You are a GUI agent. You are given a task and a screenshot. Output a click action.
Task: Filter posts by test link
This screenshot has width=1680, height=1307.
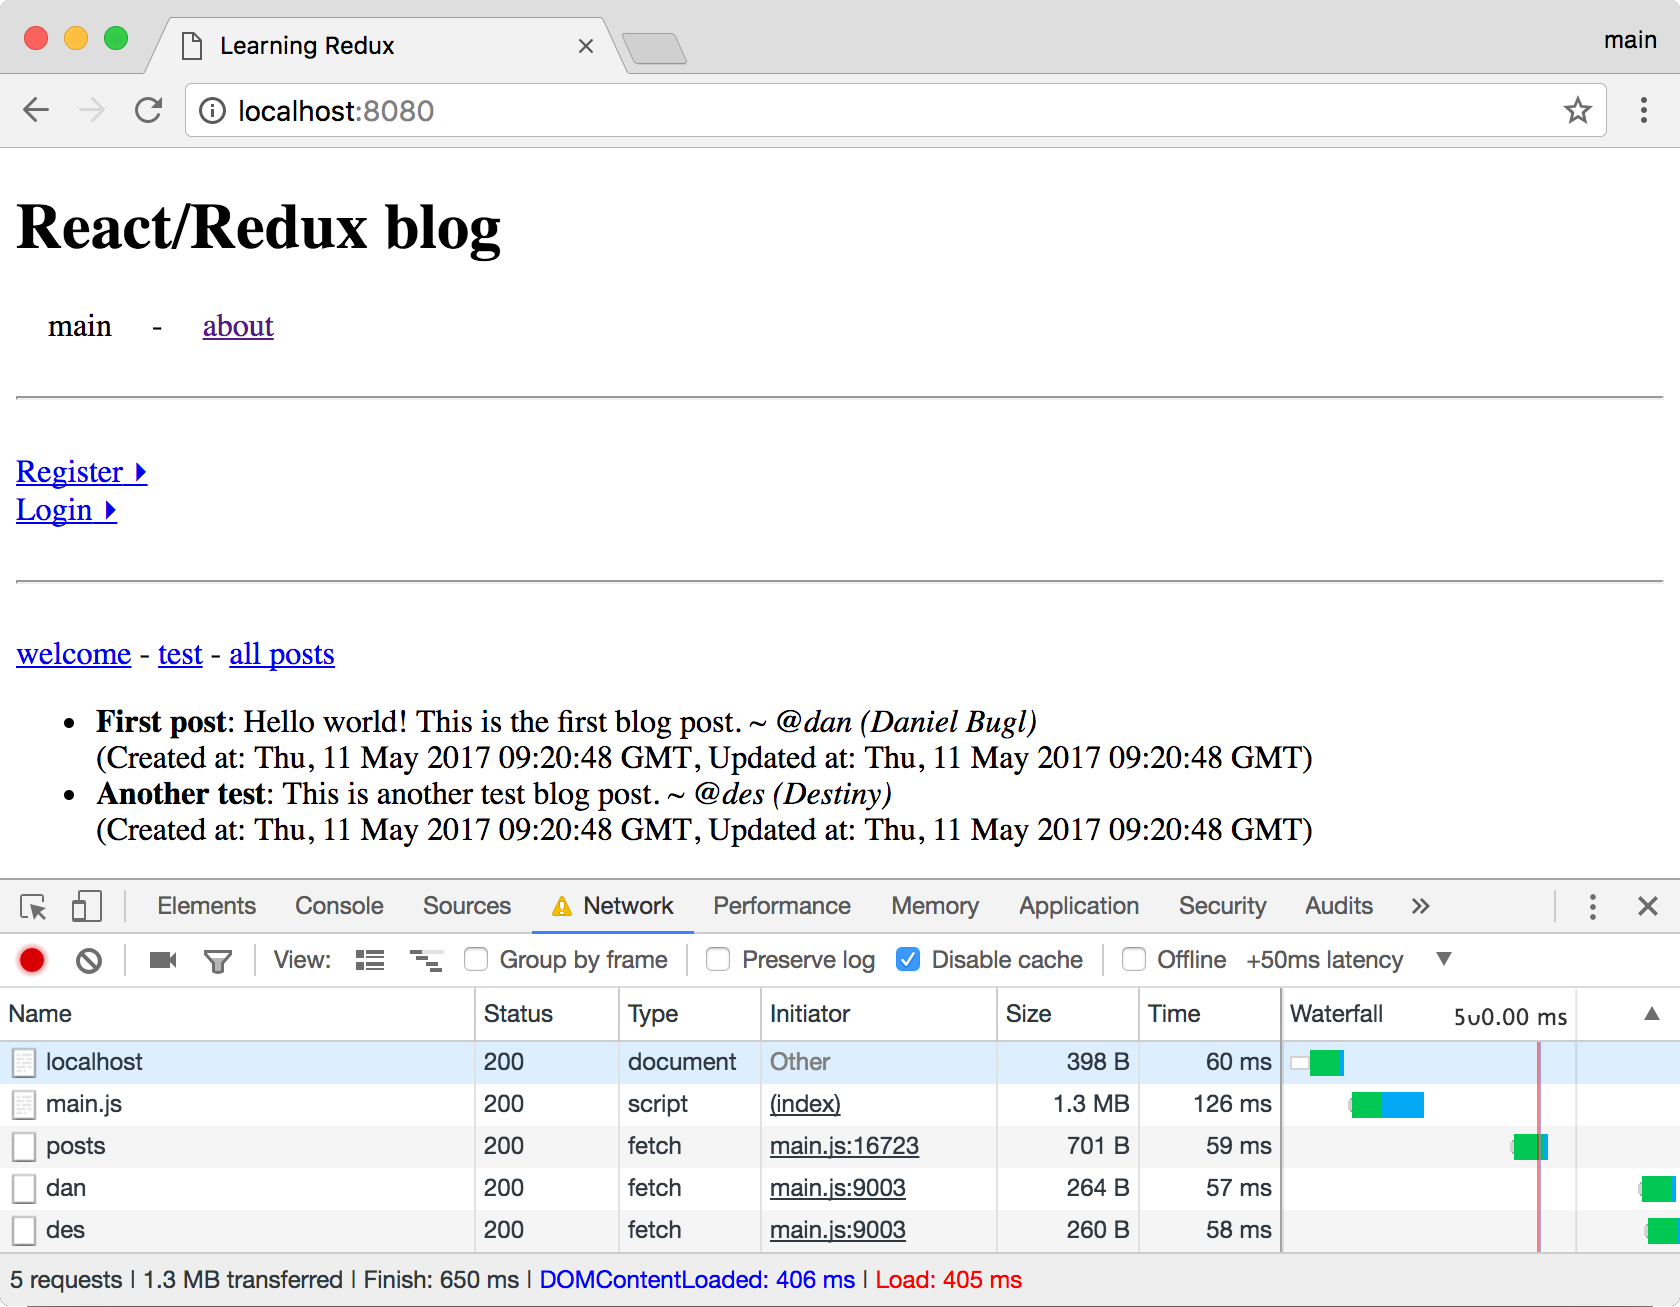coord(180,654)
